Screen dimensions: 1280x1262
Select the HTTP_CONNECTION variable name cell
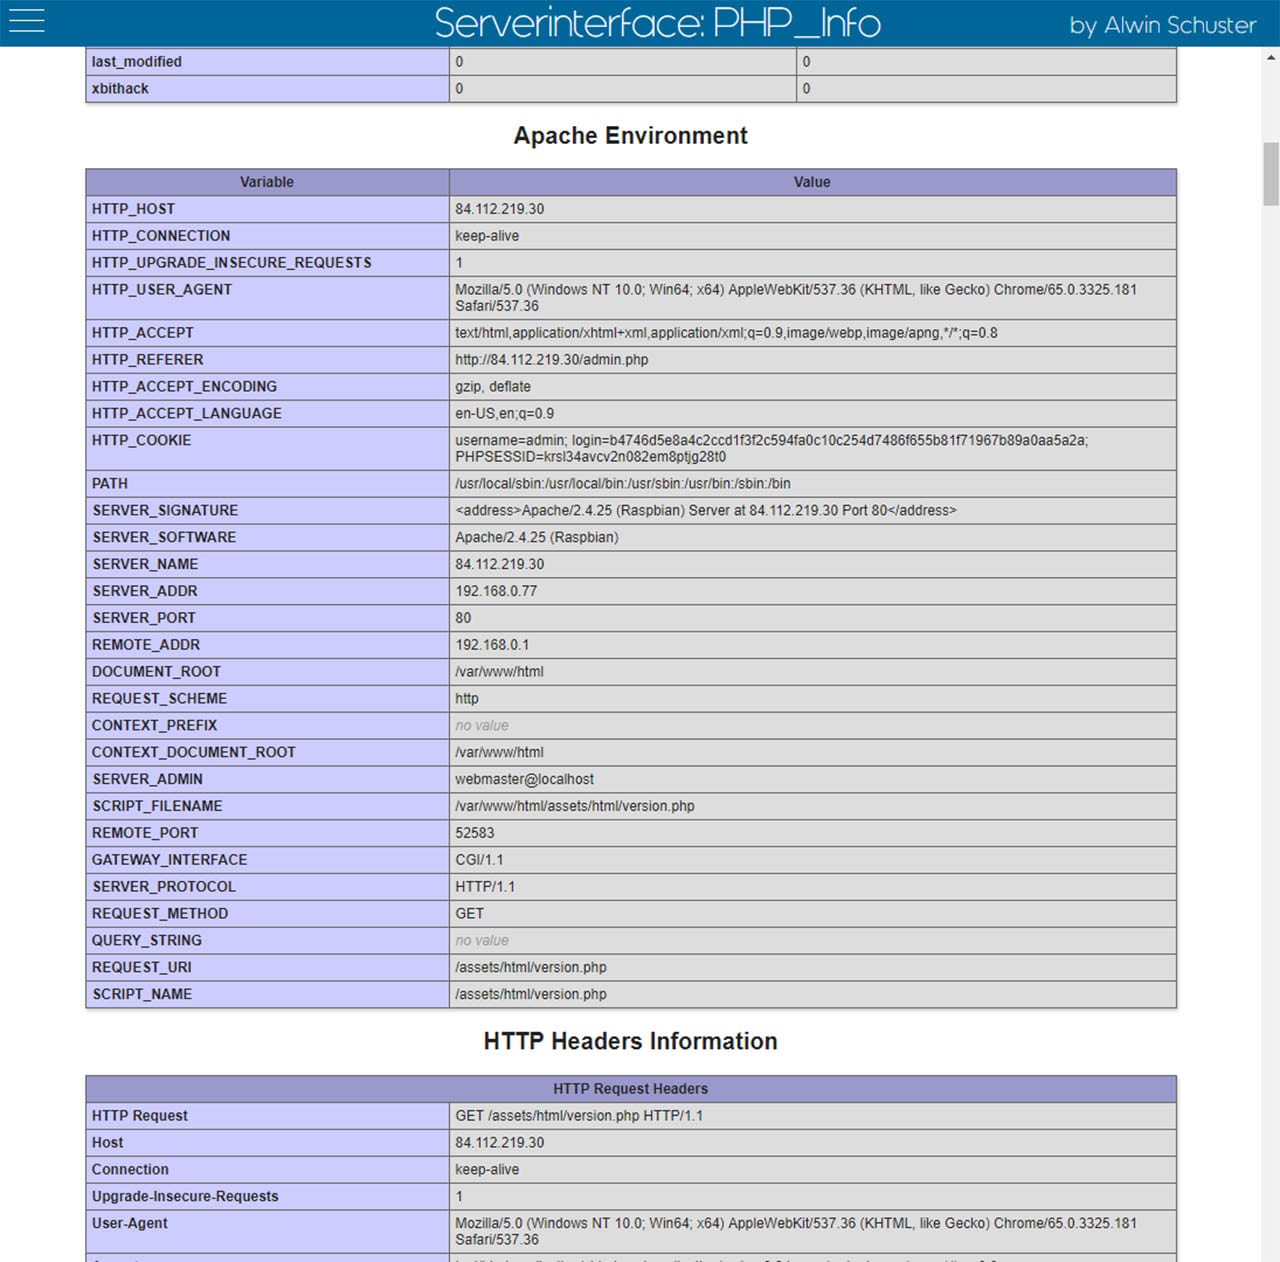click(267, 236)
